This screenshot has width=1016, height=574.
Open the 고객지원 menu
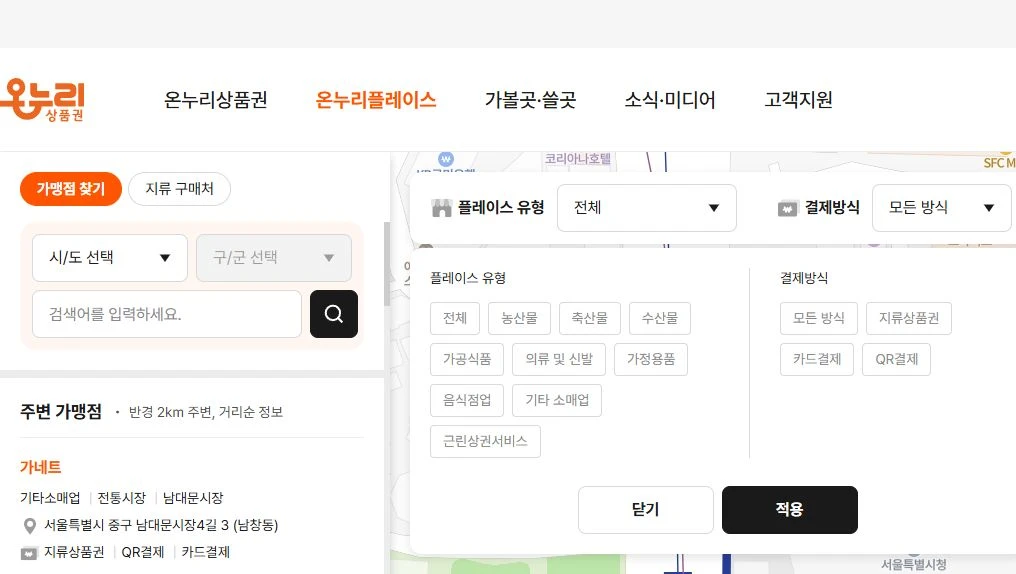[798, 100]
